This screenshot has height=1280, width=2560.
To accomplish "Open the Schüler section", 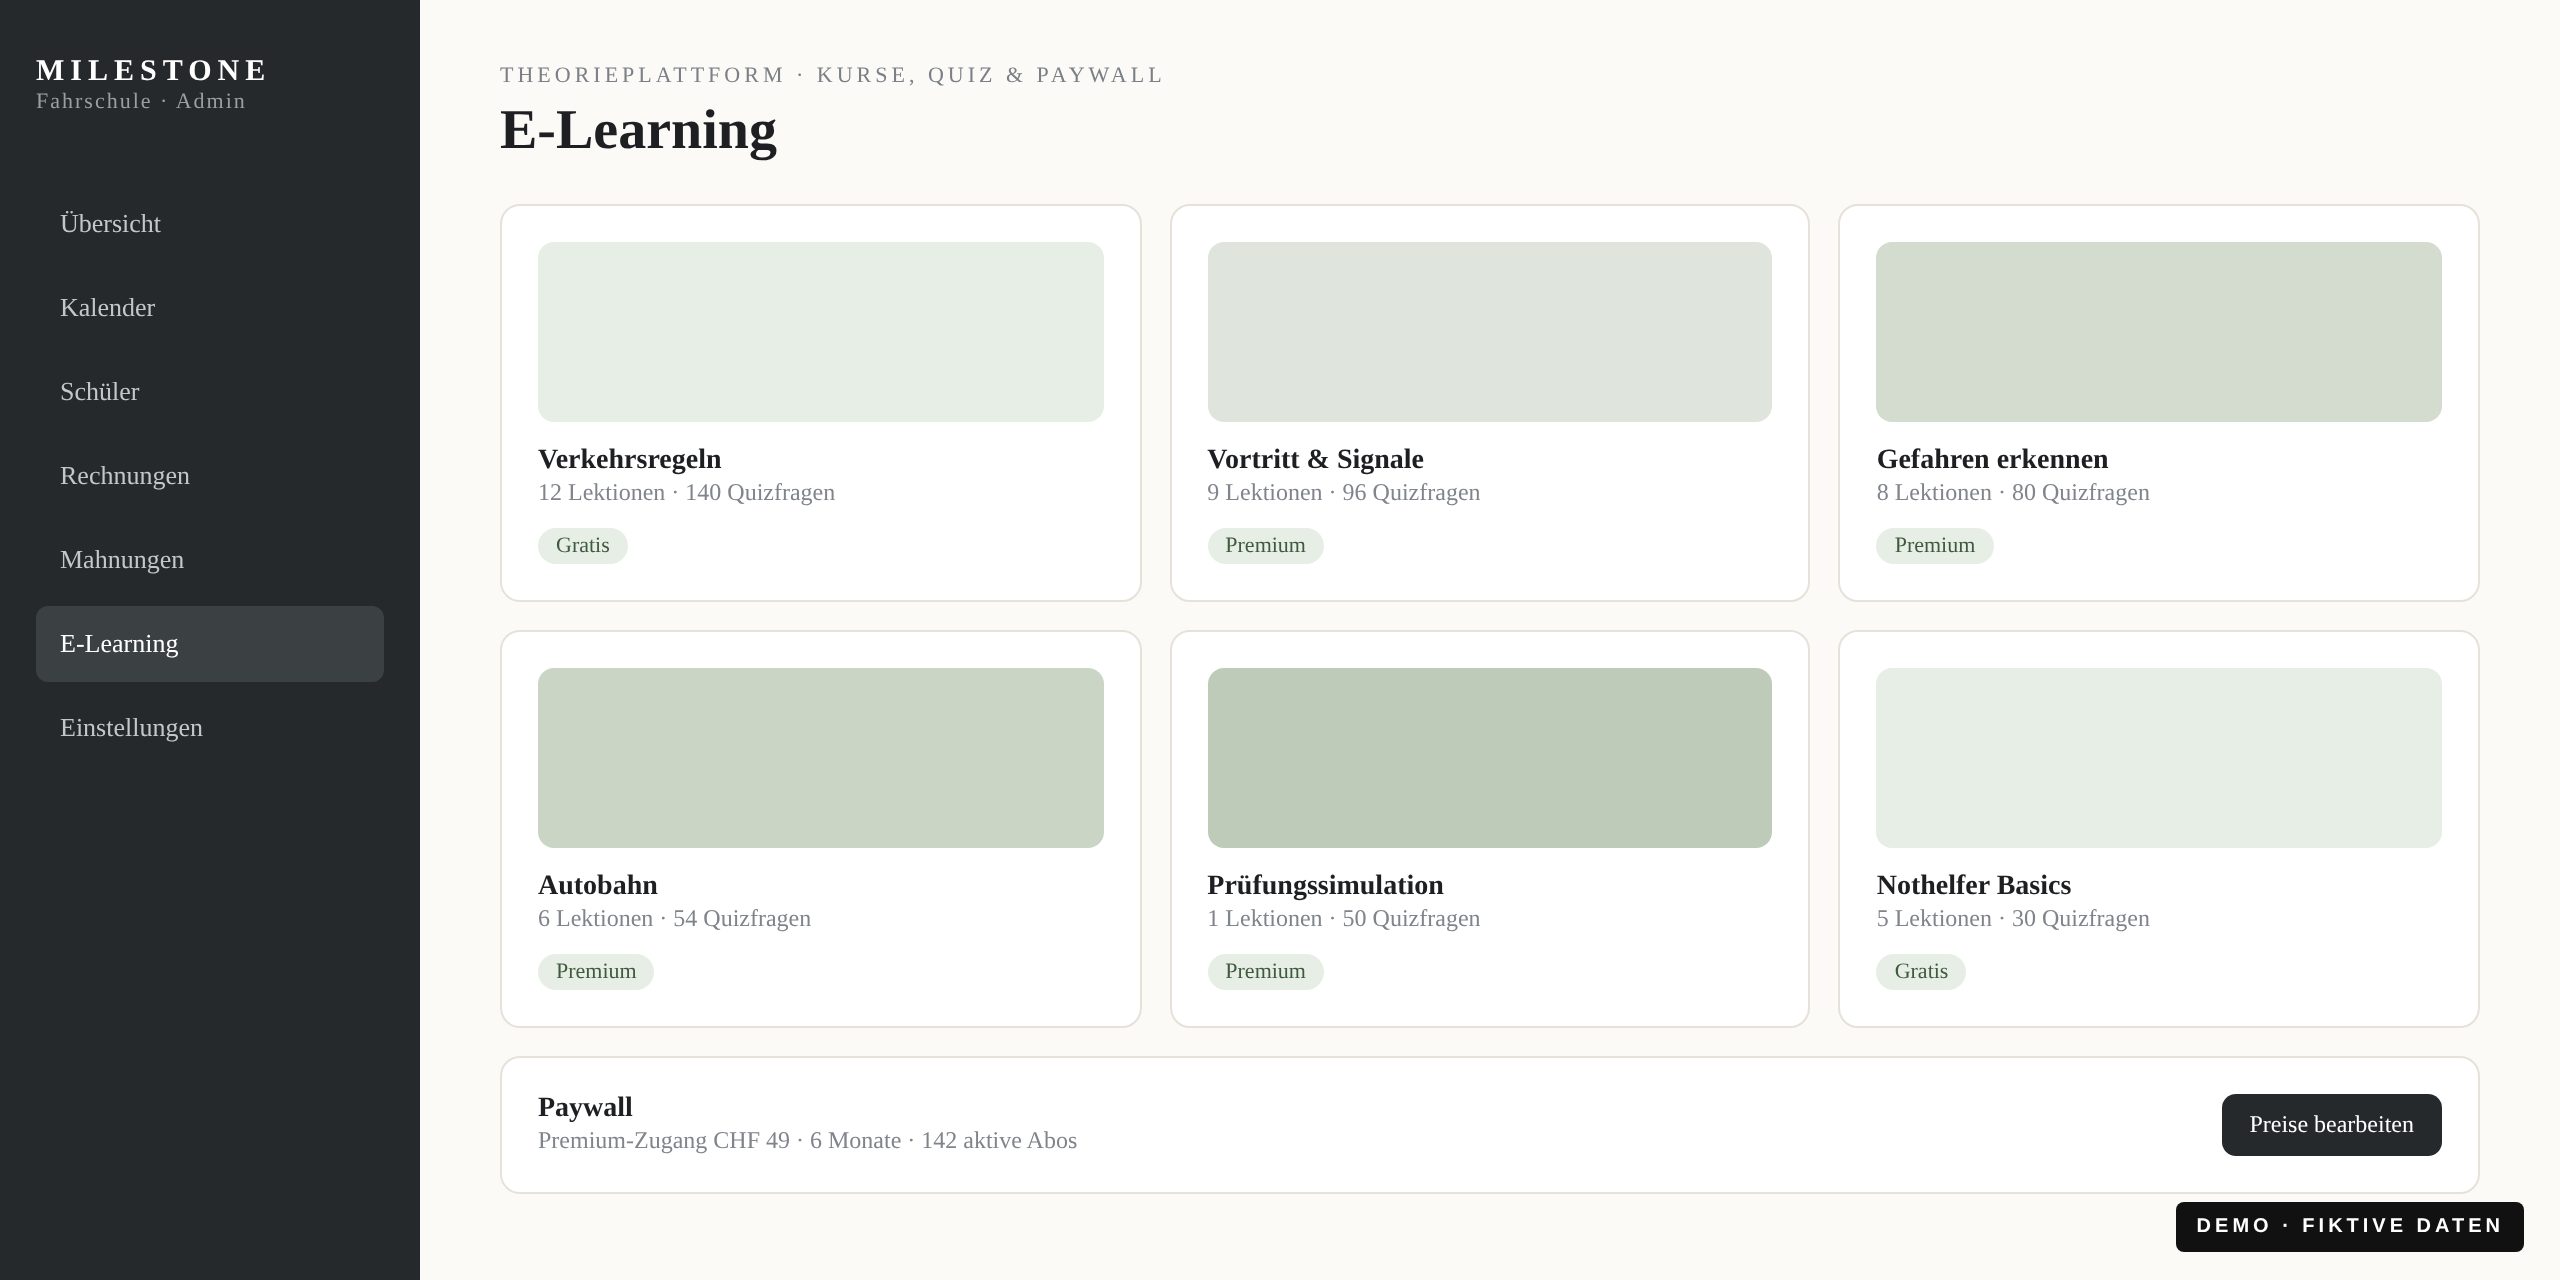I will point(210,392).
